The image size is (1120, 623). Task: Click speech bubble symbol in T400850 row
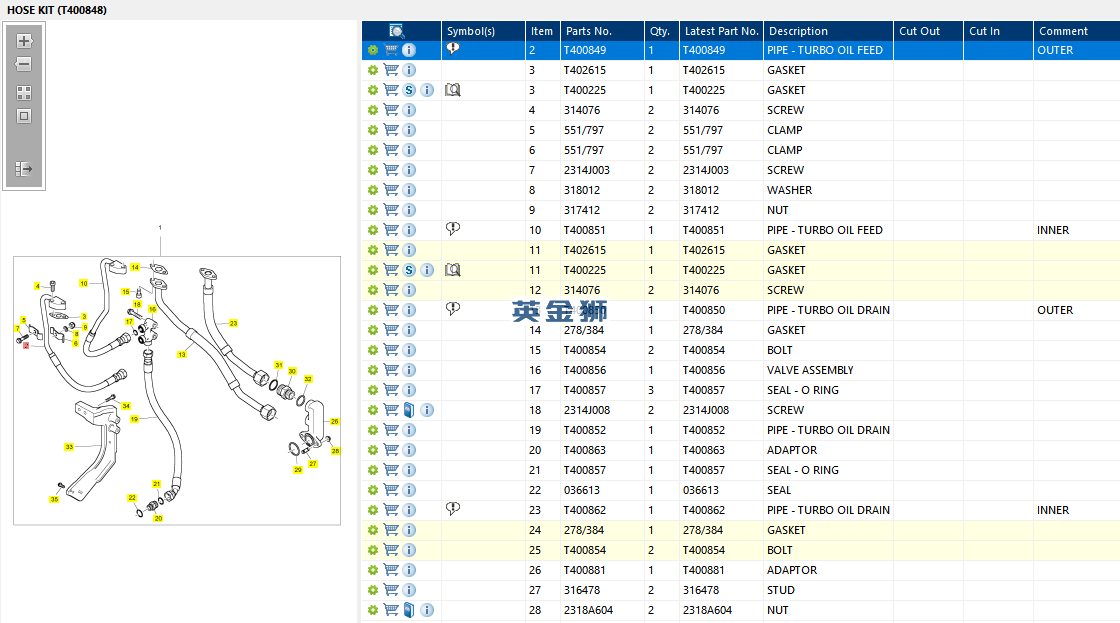point(453,309)
